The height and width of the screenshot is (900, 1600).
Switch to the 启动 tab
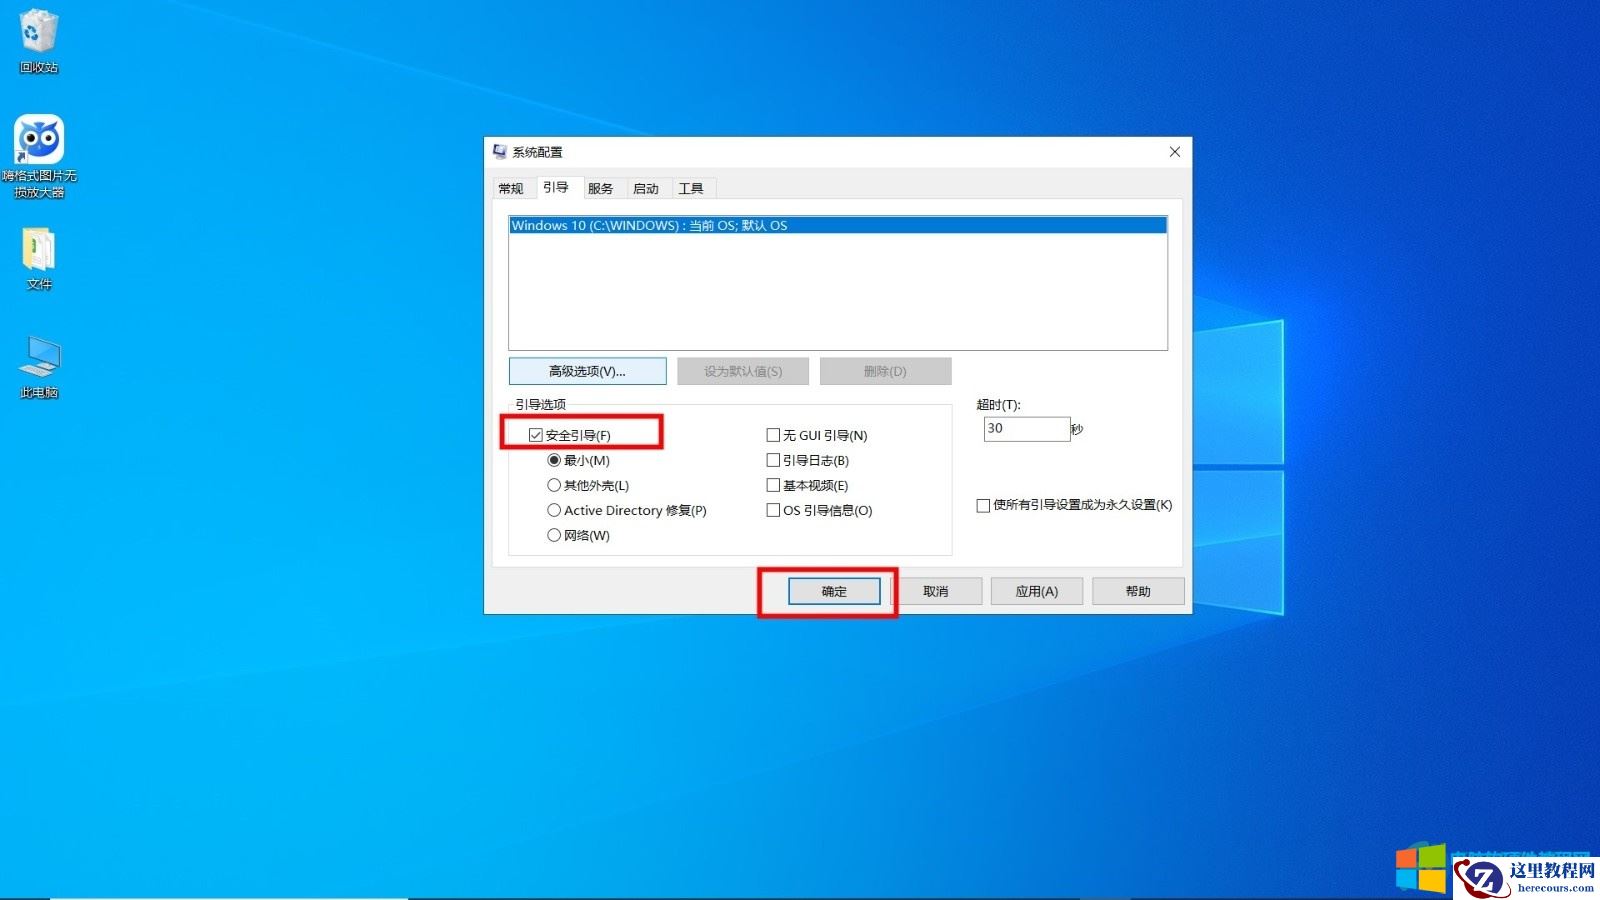point(646,188)
